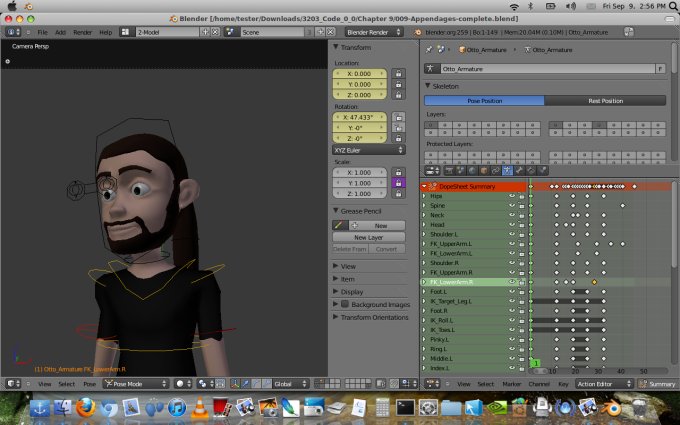Viewport: 680px width, 425px height.
Task: Open the Pose Mode dropdown
Action: [136, 384]
